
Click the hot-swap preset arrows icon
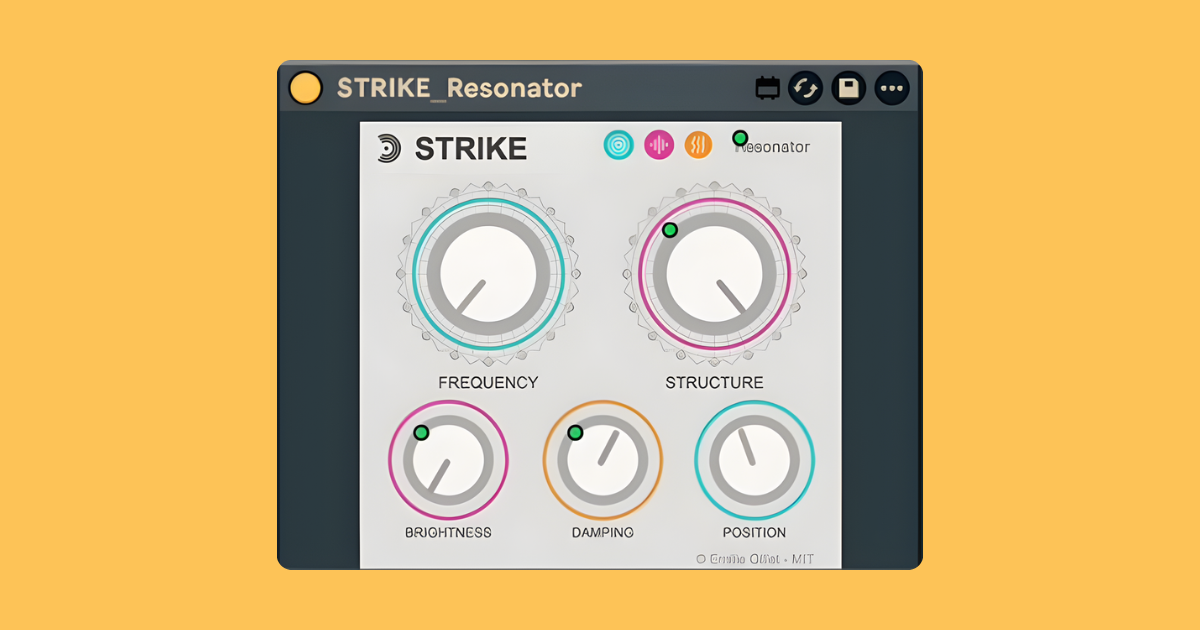coord(805,88)
